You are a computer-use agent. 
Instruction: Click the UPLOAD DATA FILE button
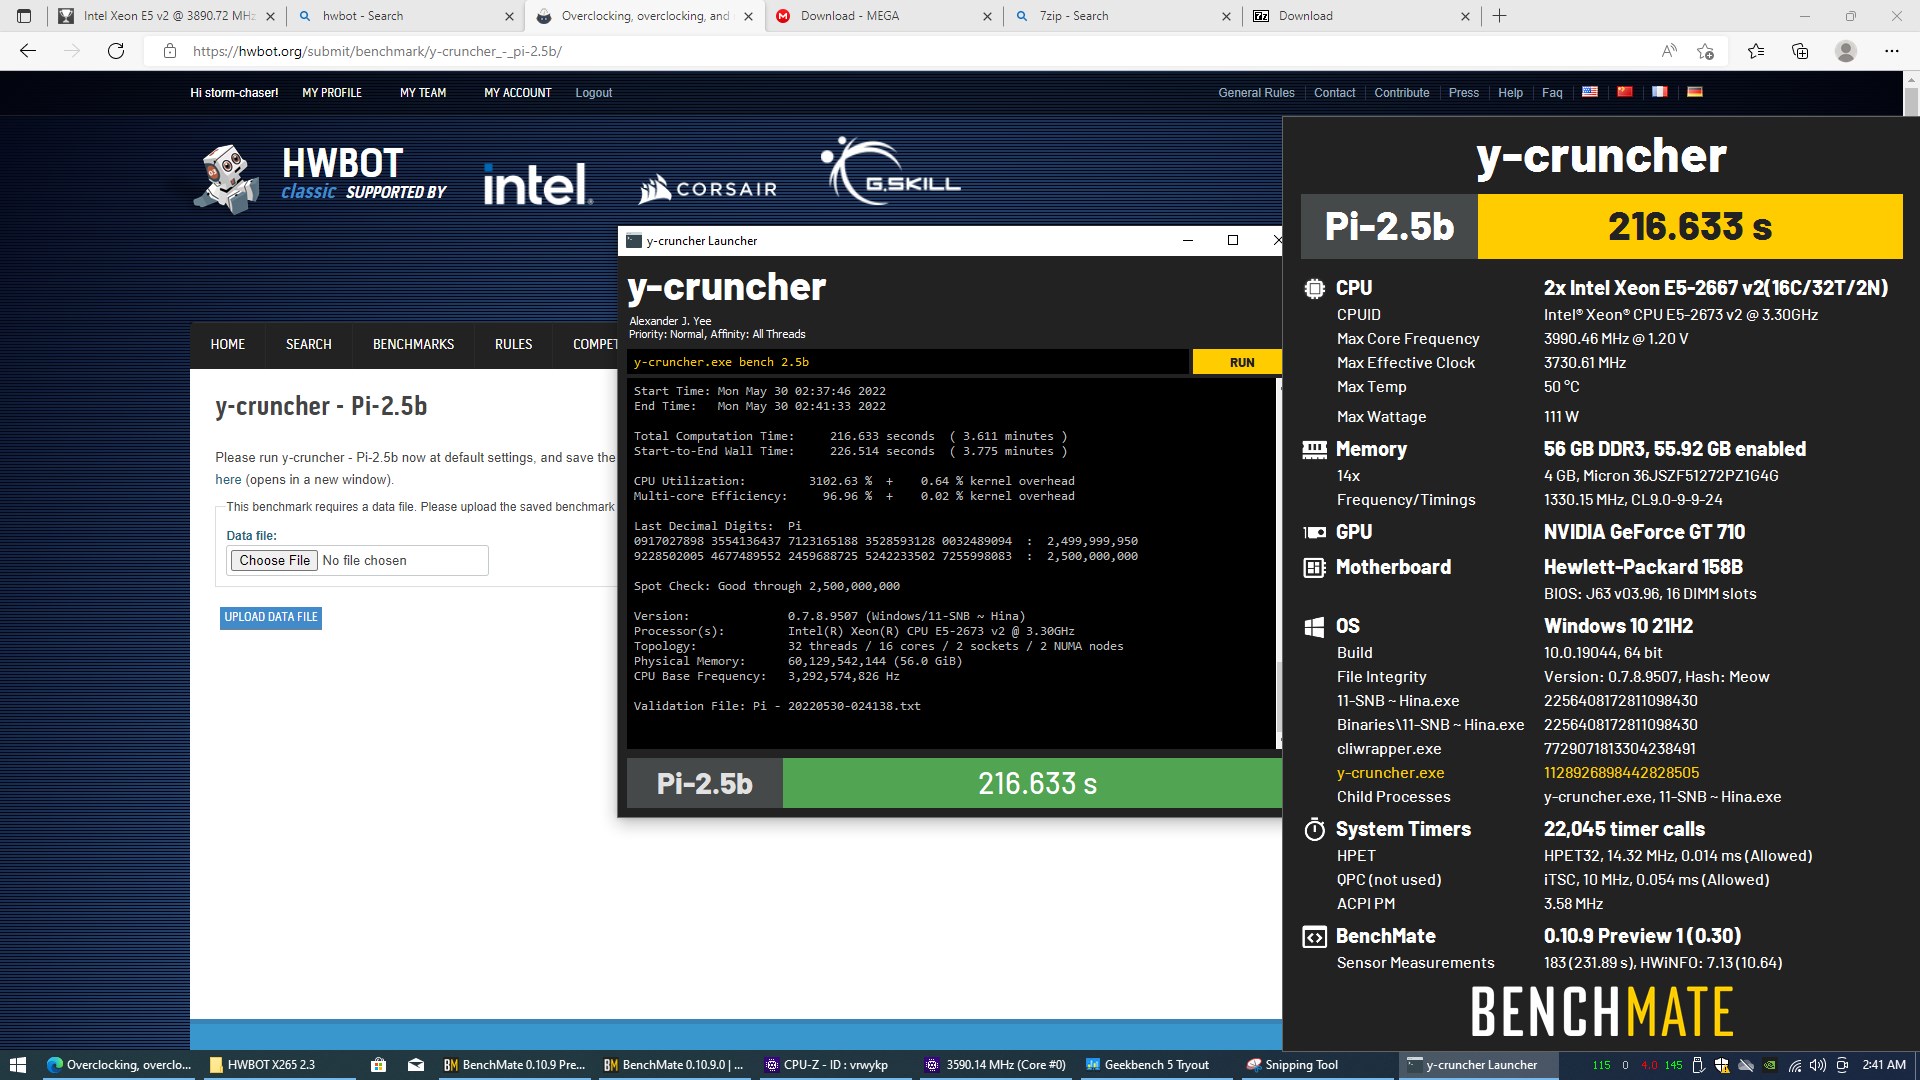coord(271,617)
